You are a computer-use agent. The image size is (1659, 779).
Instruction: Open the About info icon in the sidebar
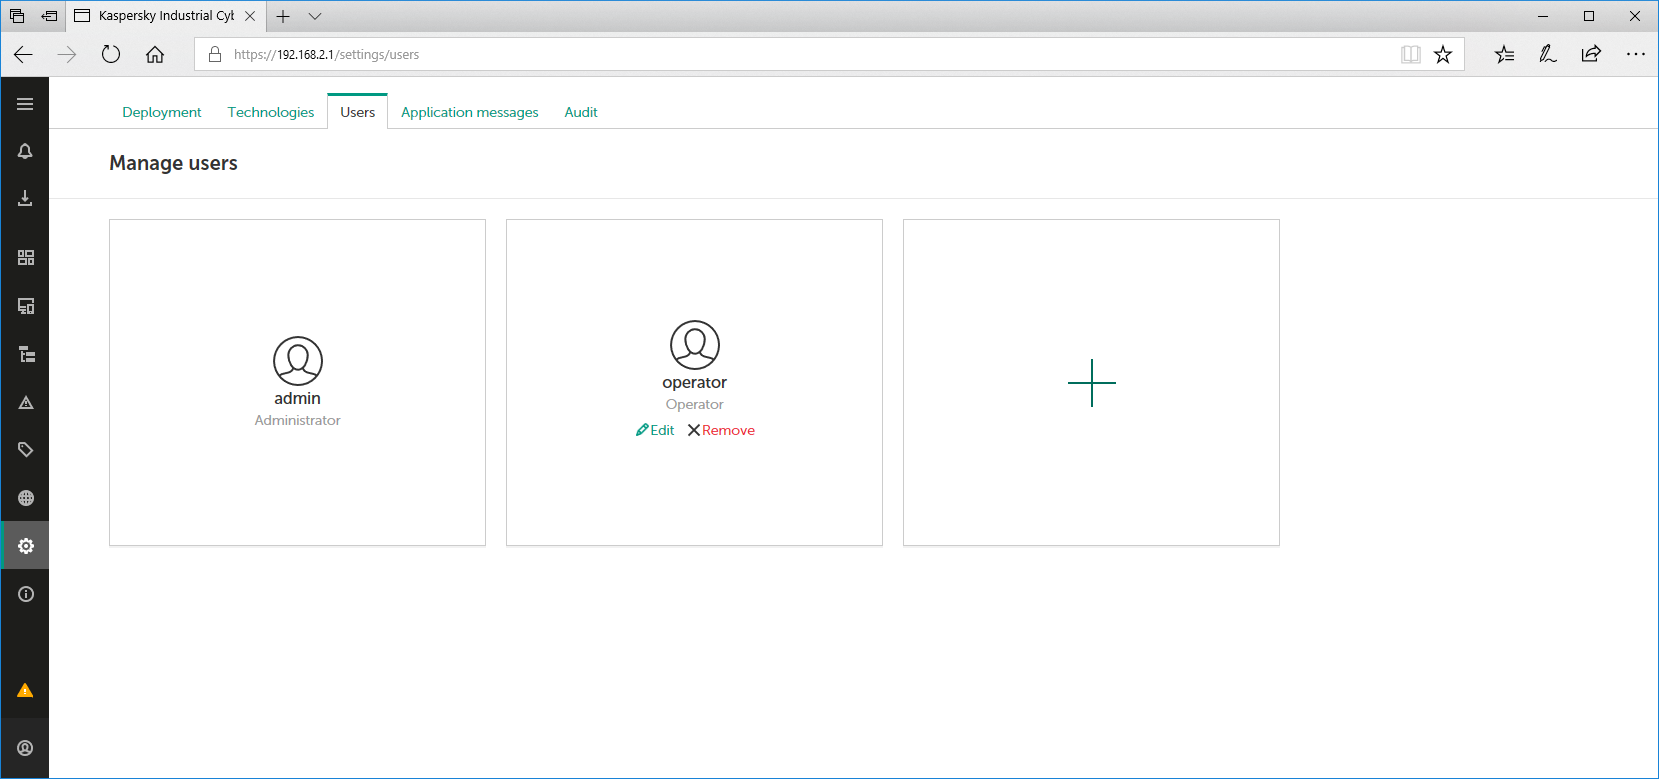tap(26, 594)
